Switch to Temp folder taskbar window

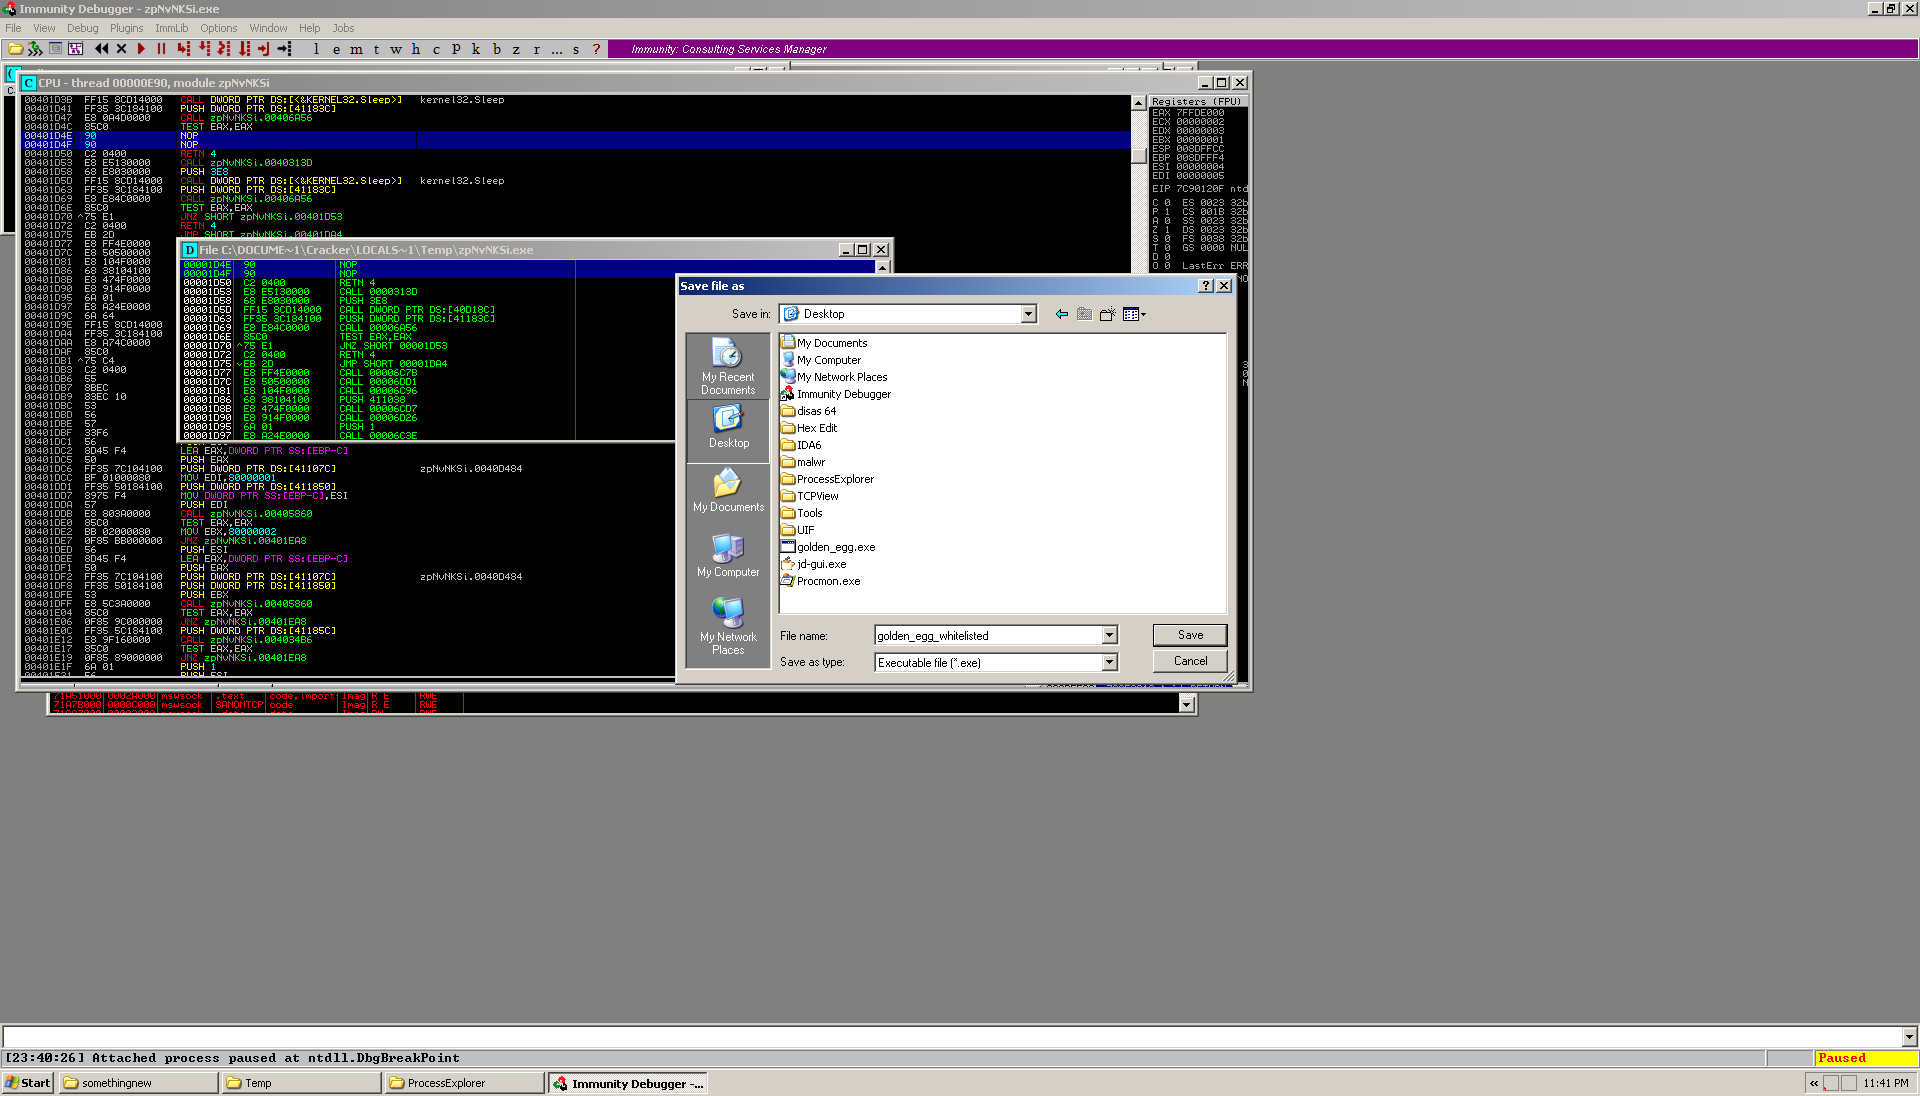301,1083
